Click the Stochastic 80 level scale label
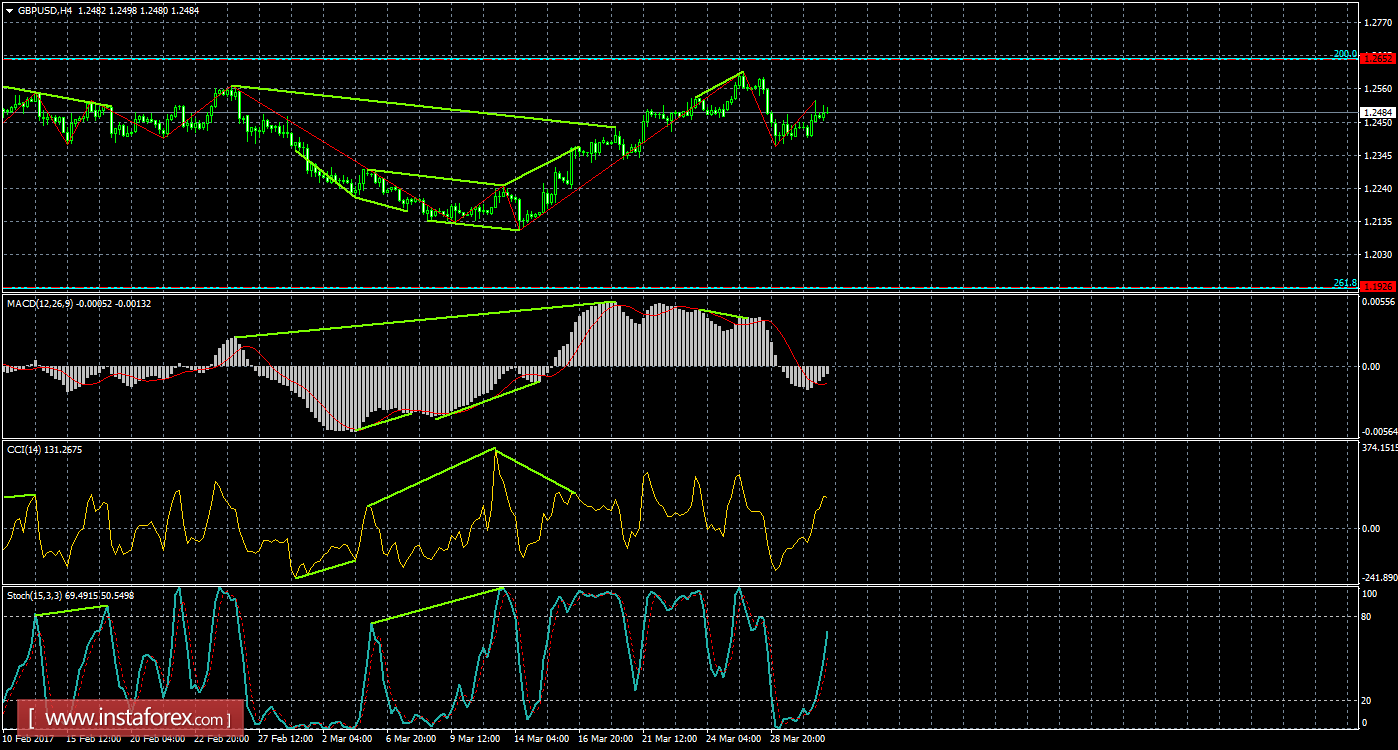Screen dimensions: 1398x750 pyautogui.click(x=1369, y=617)
